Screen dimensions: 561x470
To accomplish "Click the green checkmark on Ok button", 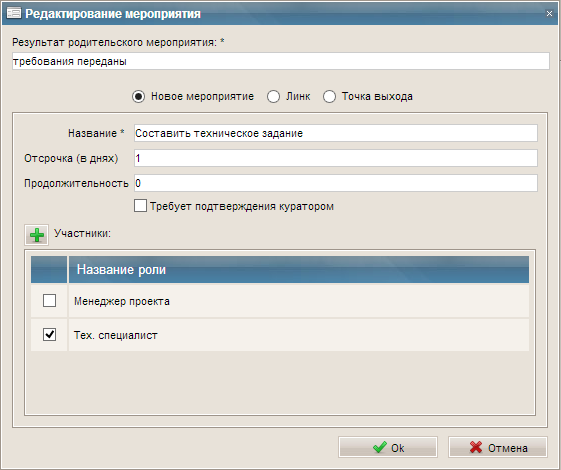I will 380,447.
